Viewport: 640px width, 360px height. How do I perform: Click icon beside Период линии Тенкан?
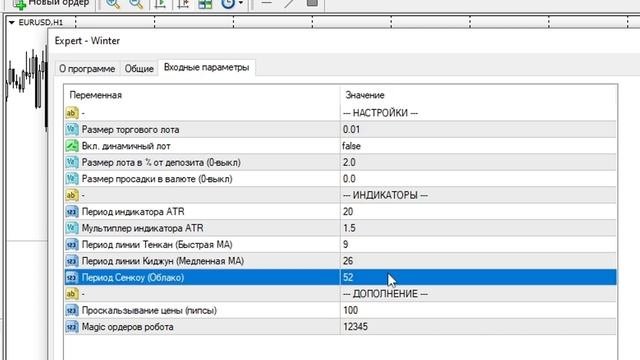72,244
